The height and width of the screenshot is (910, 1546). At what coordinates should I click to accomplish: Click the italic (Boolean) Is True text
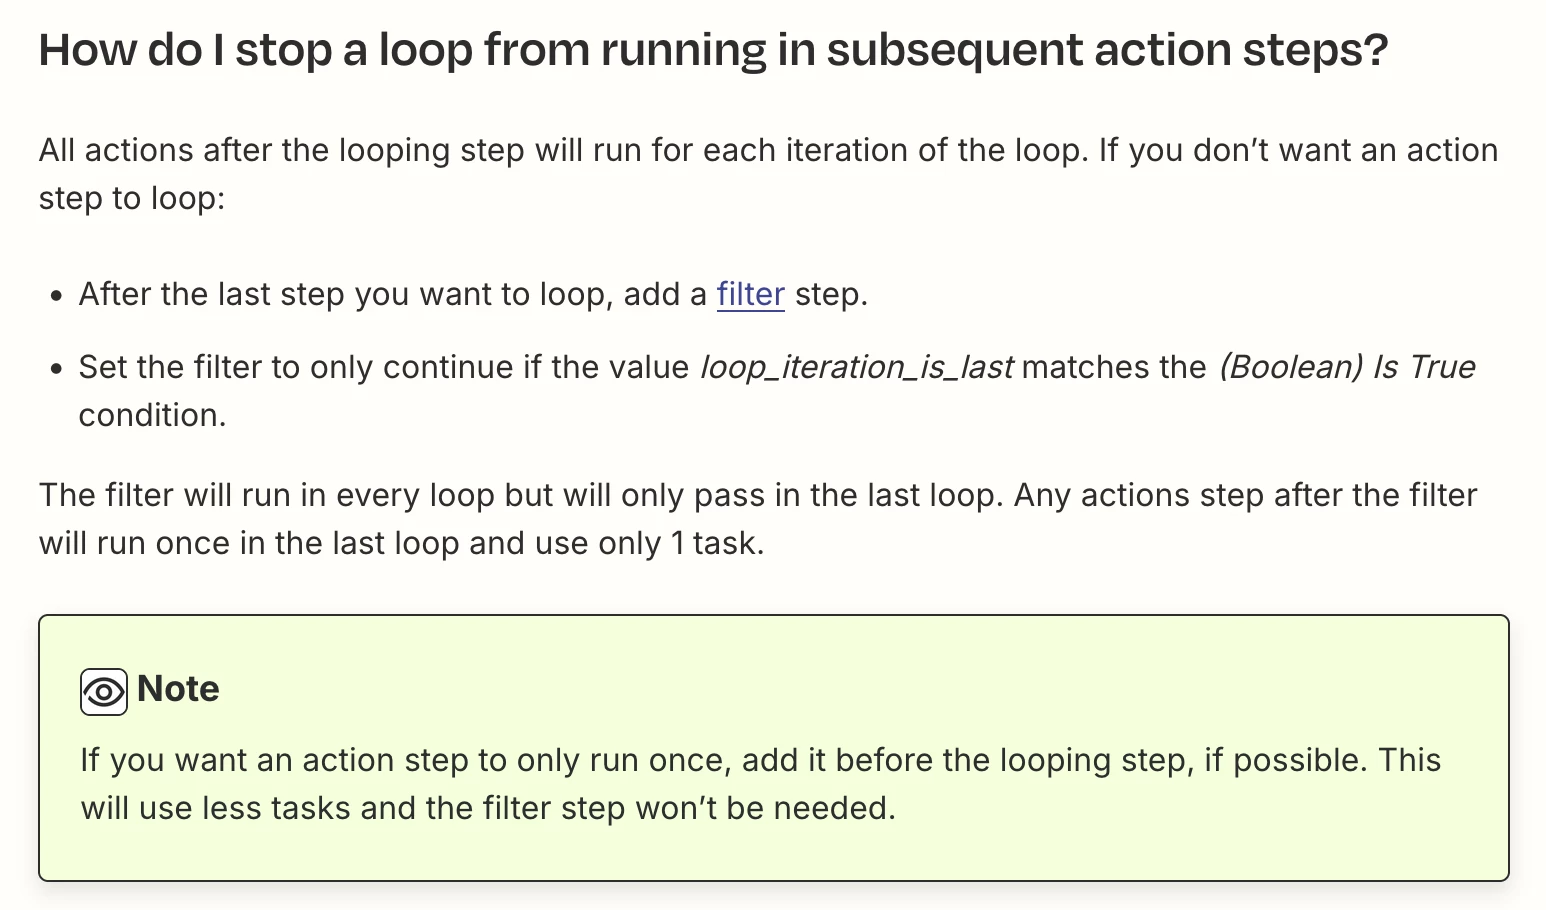point(1346,367)
